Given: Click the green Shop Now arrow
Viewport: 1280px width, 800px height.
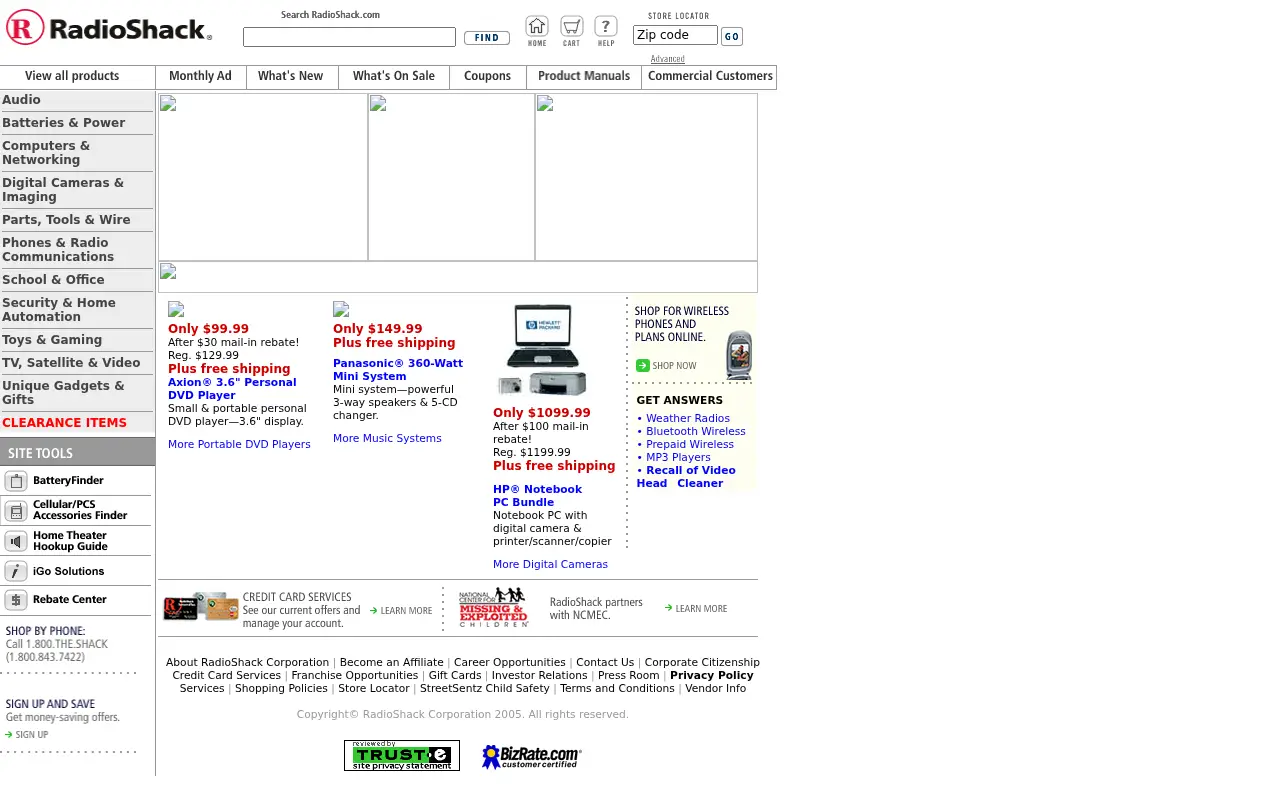Looking at the screenshot, I should click(x=643, y=365).
